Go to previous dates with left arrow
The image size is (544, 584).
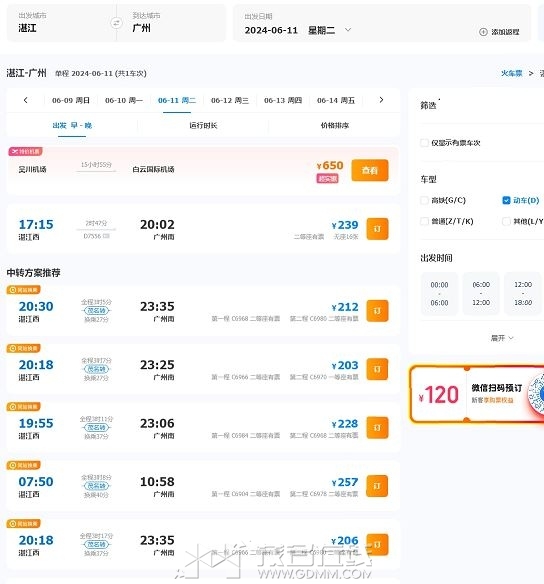(25, 100)
